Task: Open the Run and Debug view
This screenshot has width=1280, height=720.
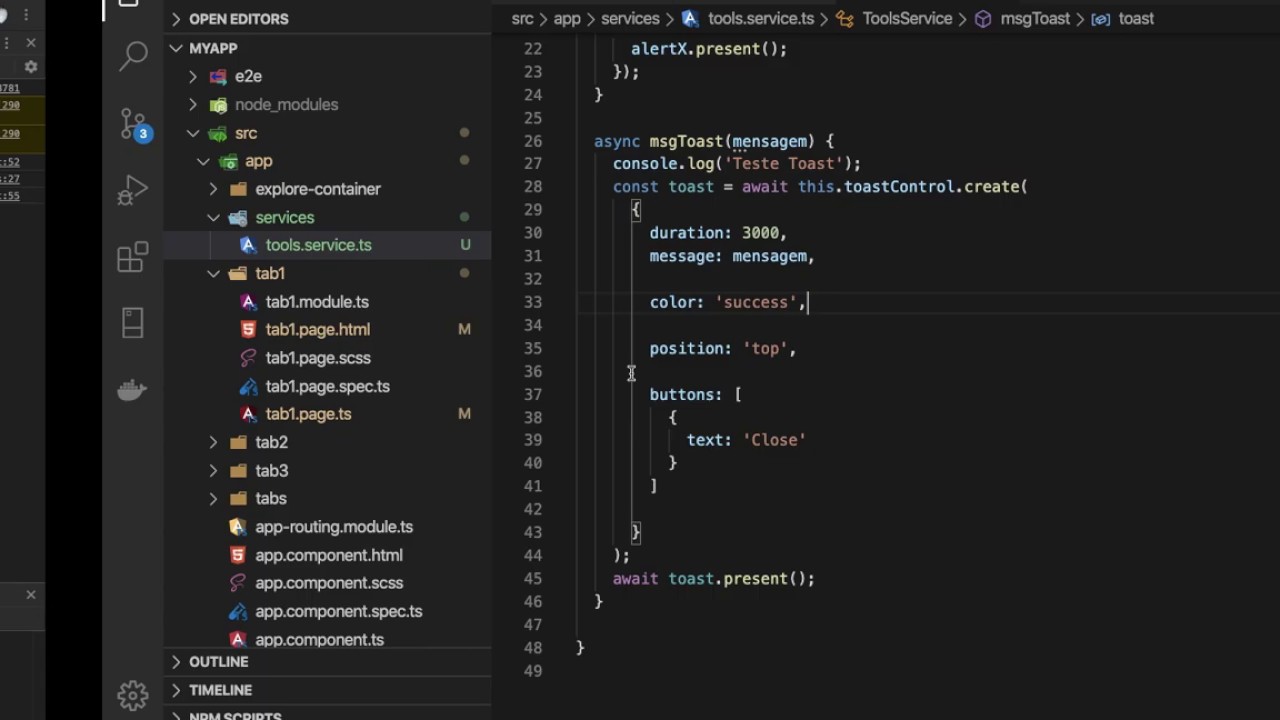Action: pyautogui.click(x=133, y=190)
